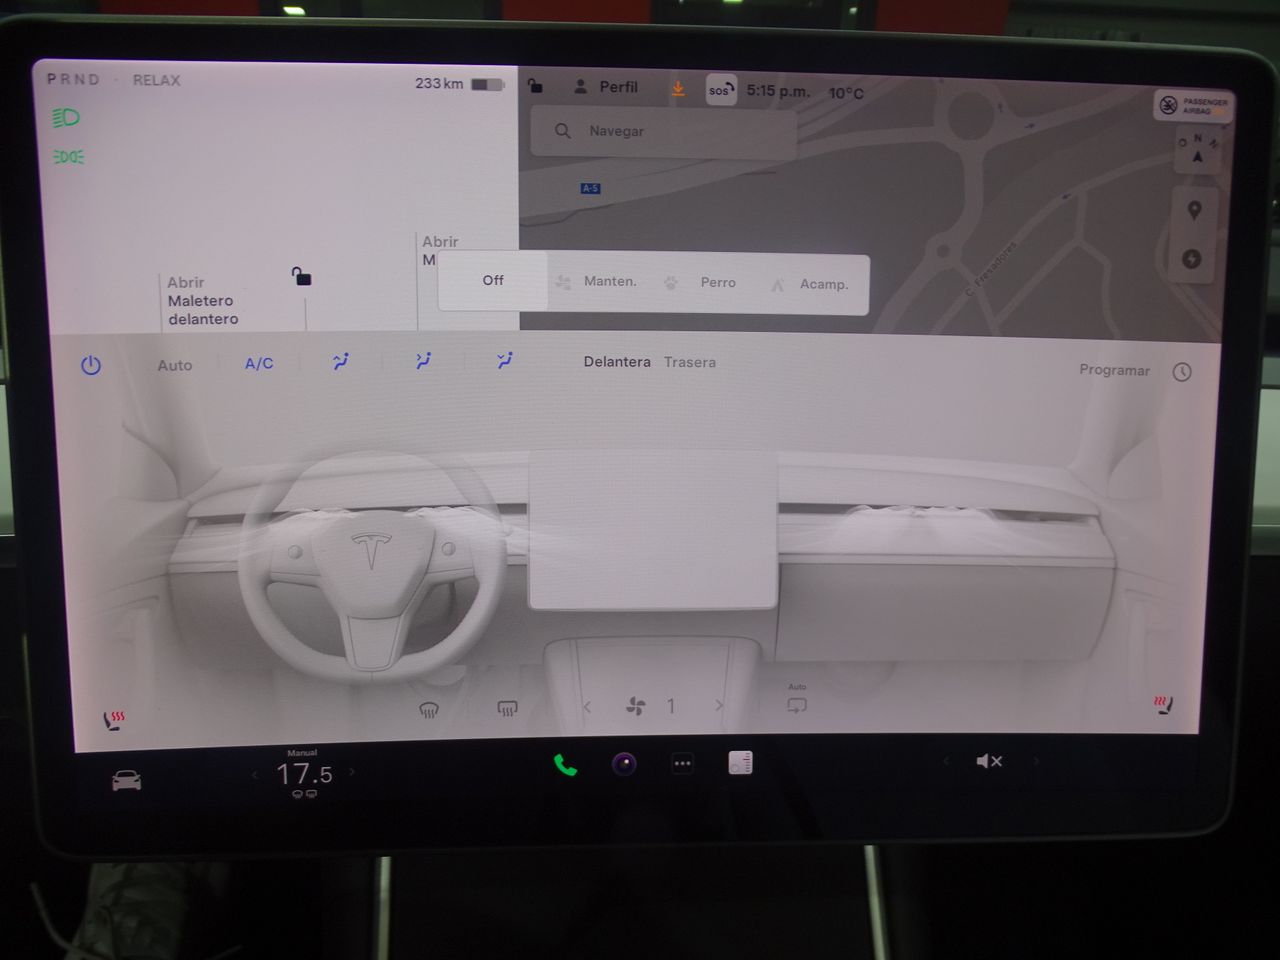Open the energy notes app icon
Image resolution: width=1280 pixels, height=960 pixels.
pyautogui.click(x=741, y=763)
